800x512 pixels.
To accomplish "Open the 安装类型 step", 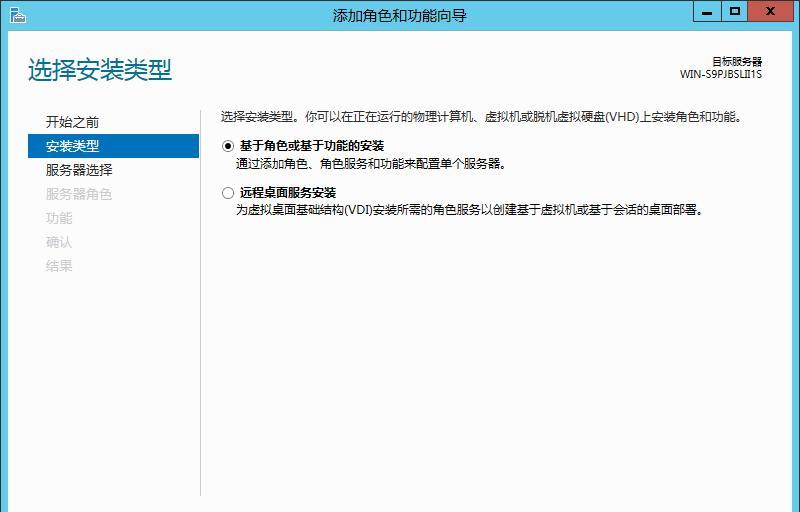I will pos(113,146).
